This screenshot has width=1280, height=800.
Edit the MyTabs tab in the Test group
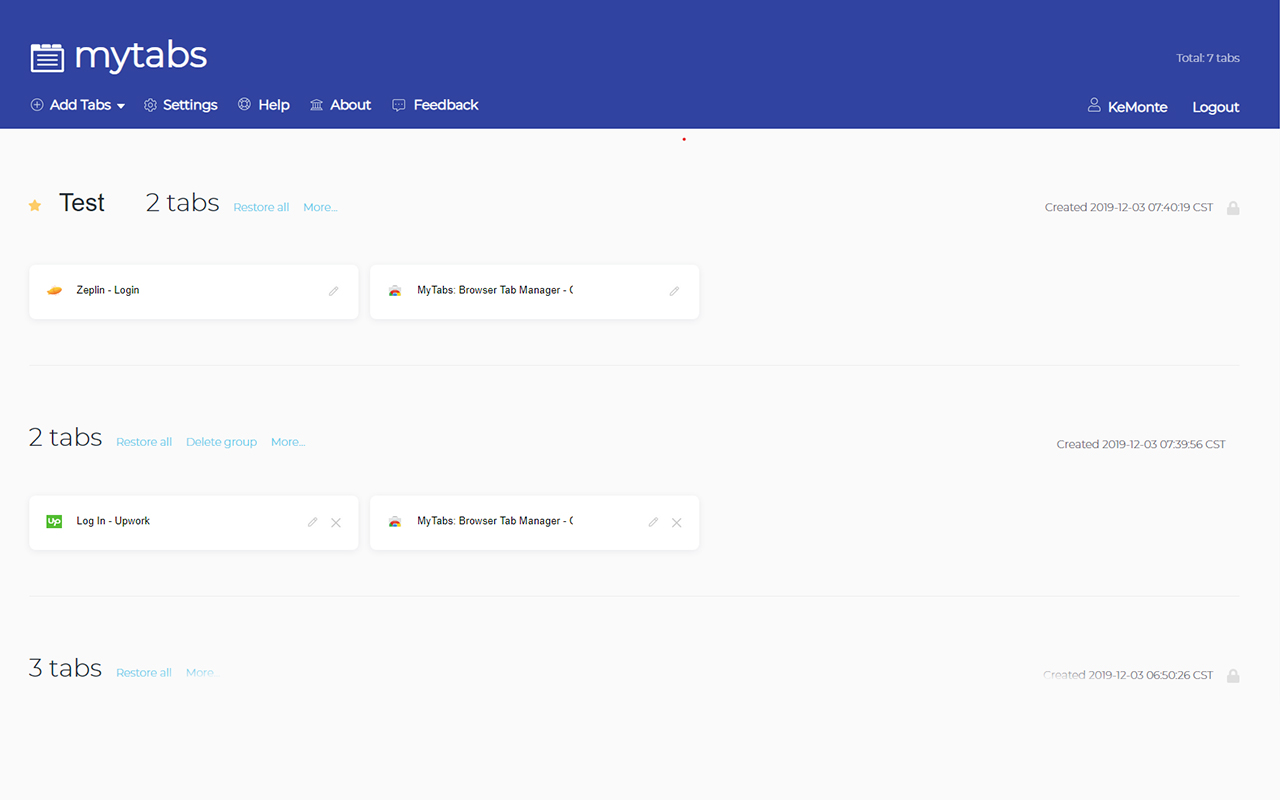(674, 291)
